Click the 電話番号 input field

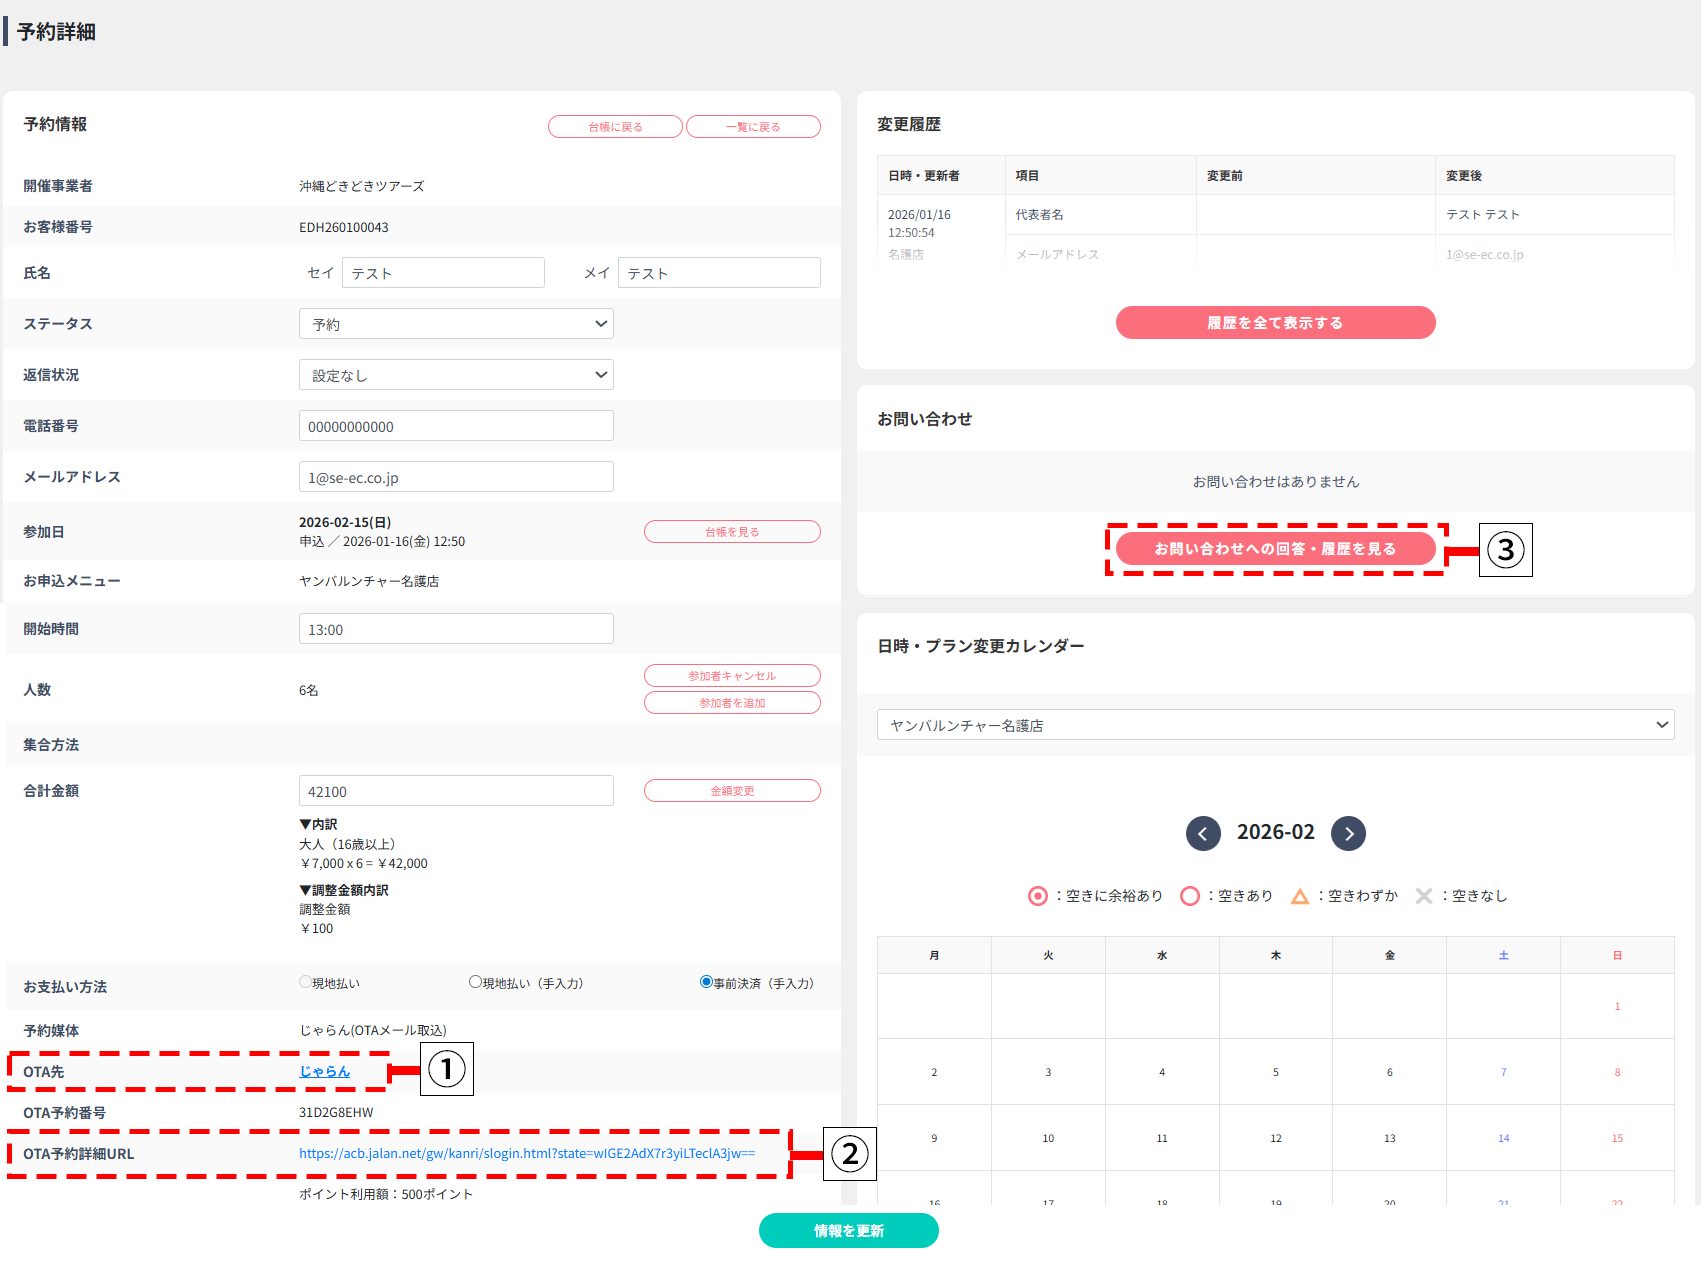coord(456,426)
